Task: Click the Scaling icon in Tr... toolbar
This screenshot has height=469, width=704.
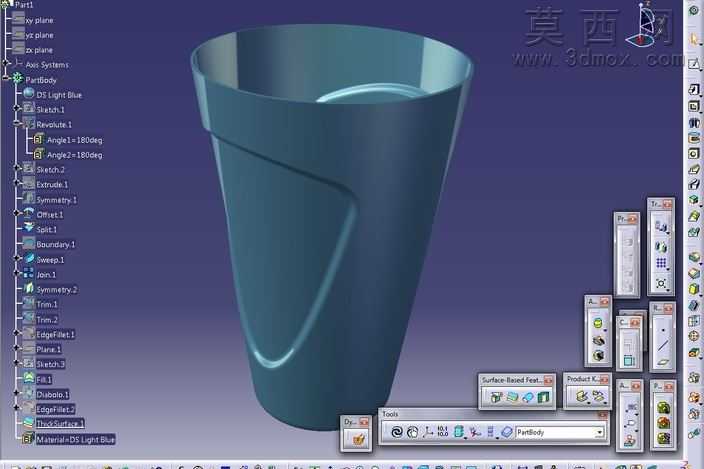Action: (x=661, y=283)
